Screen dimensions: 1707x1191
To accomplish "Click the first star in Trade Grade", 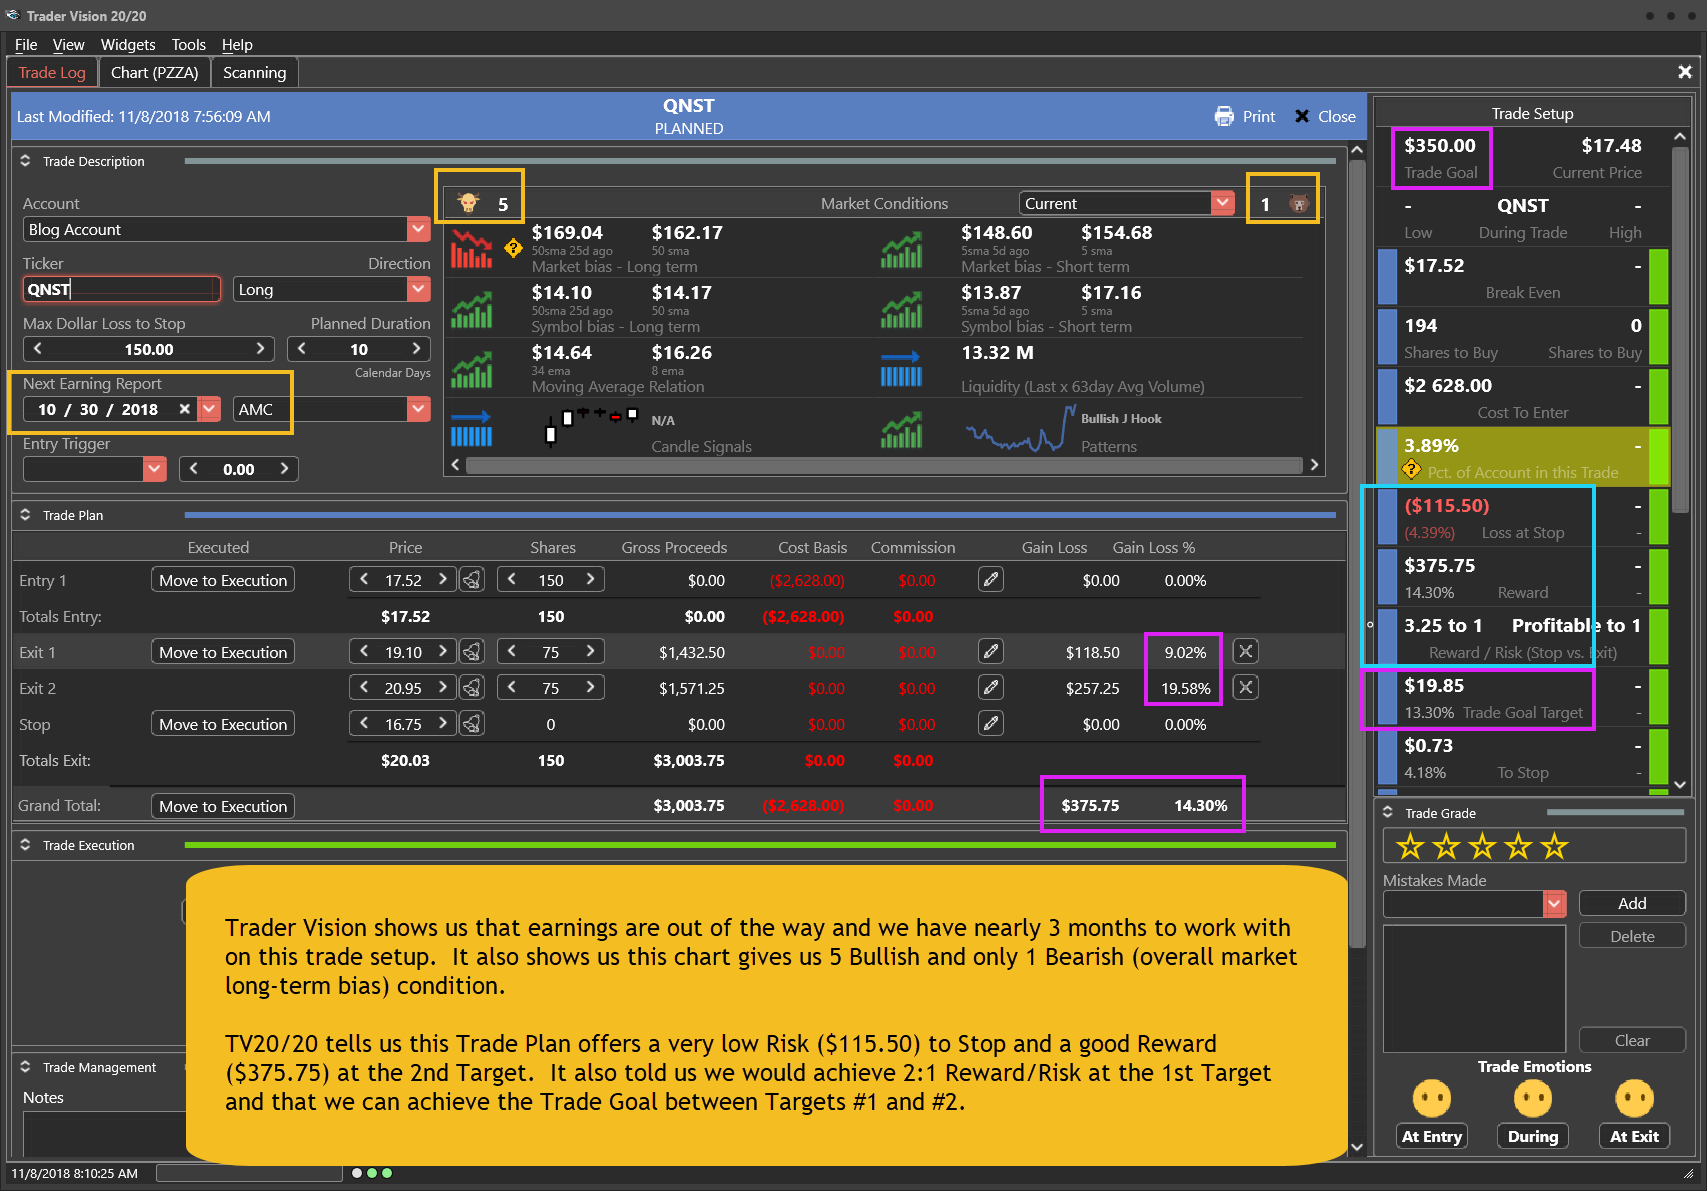I will pos(1410,846).
